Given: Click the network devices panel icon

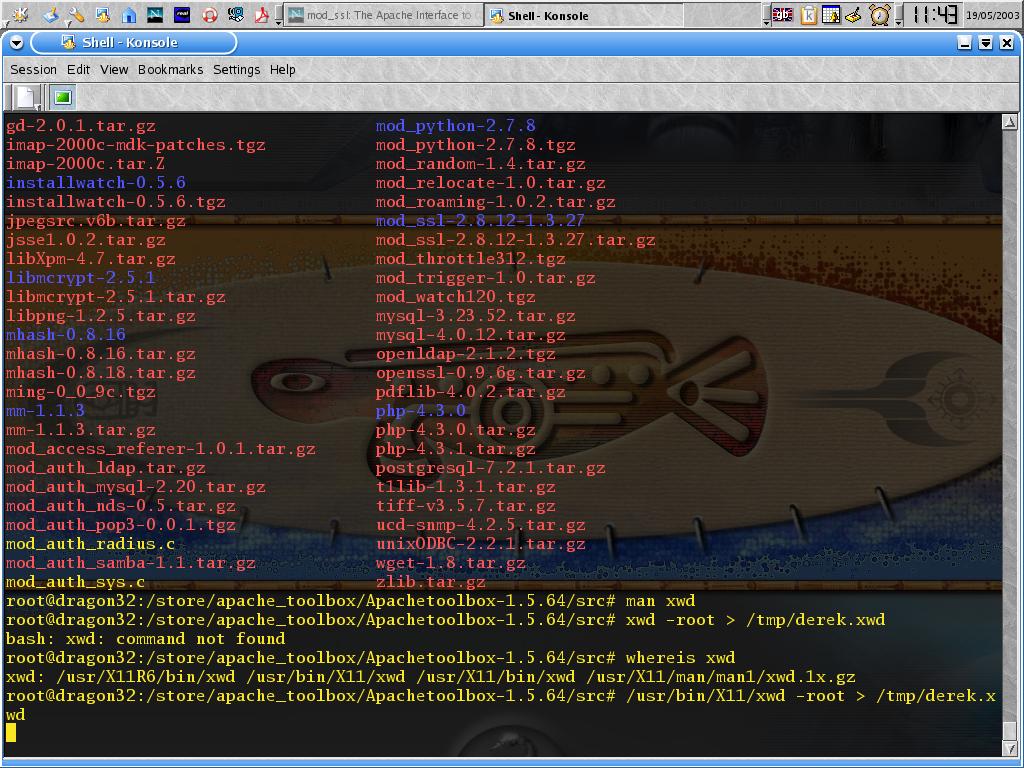Looking at the screenshot, I should click(236, 14).
